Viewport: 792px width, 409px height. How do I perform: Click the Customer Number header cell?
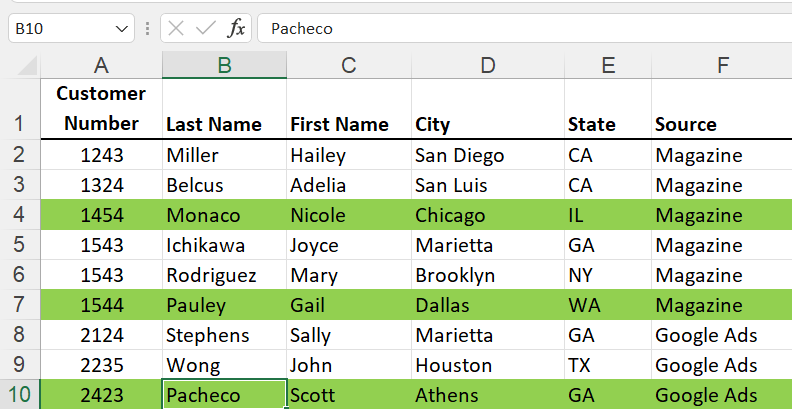point(102,109)
